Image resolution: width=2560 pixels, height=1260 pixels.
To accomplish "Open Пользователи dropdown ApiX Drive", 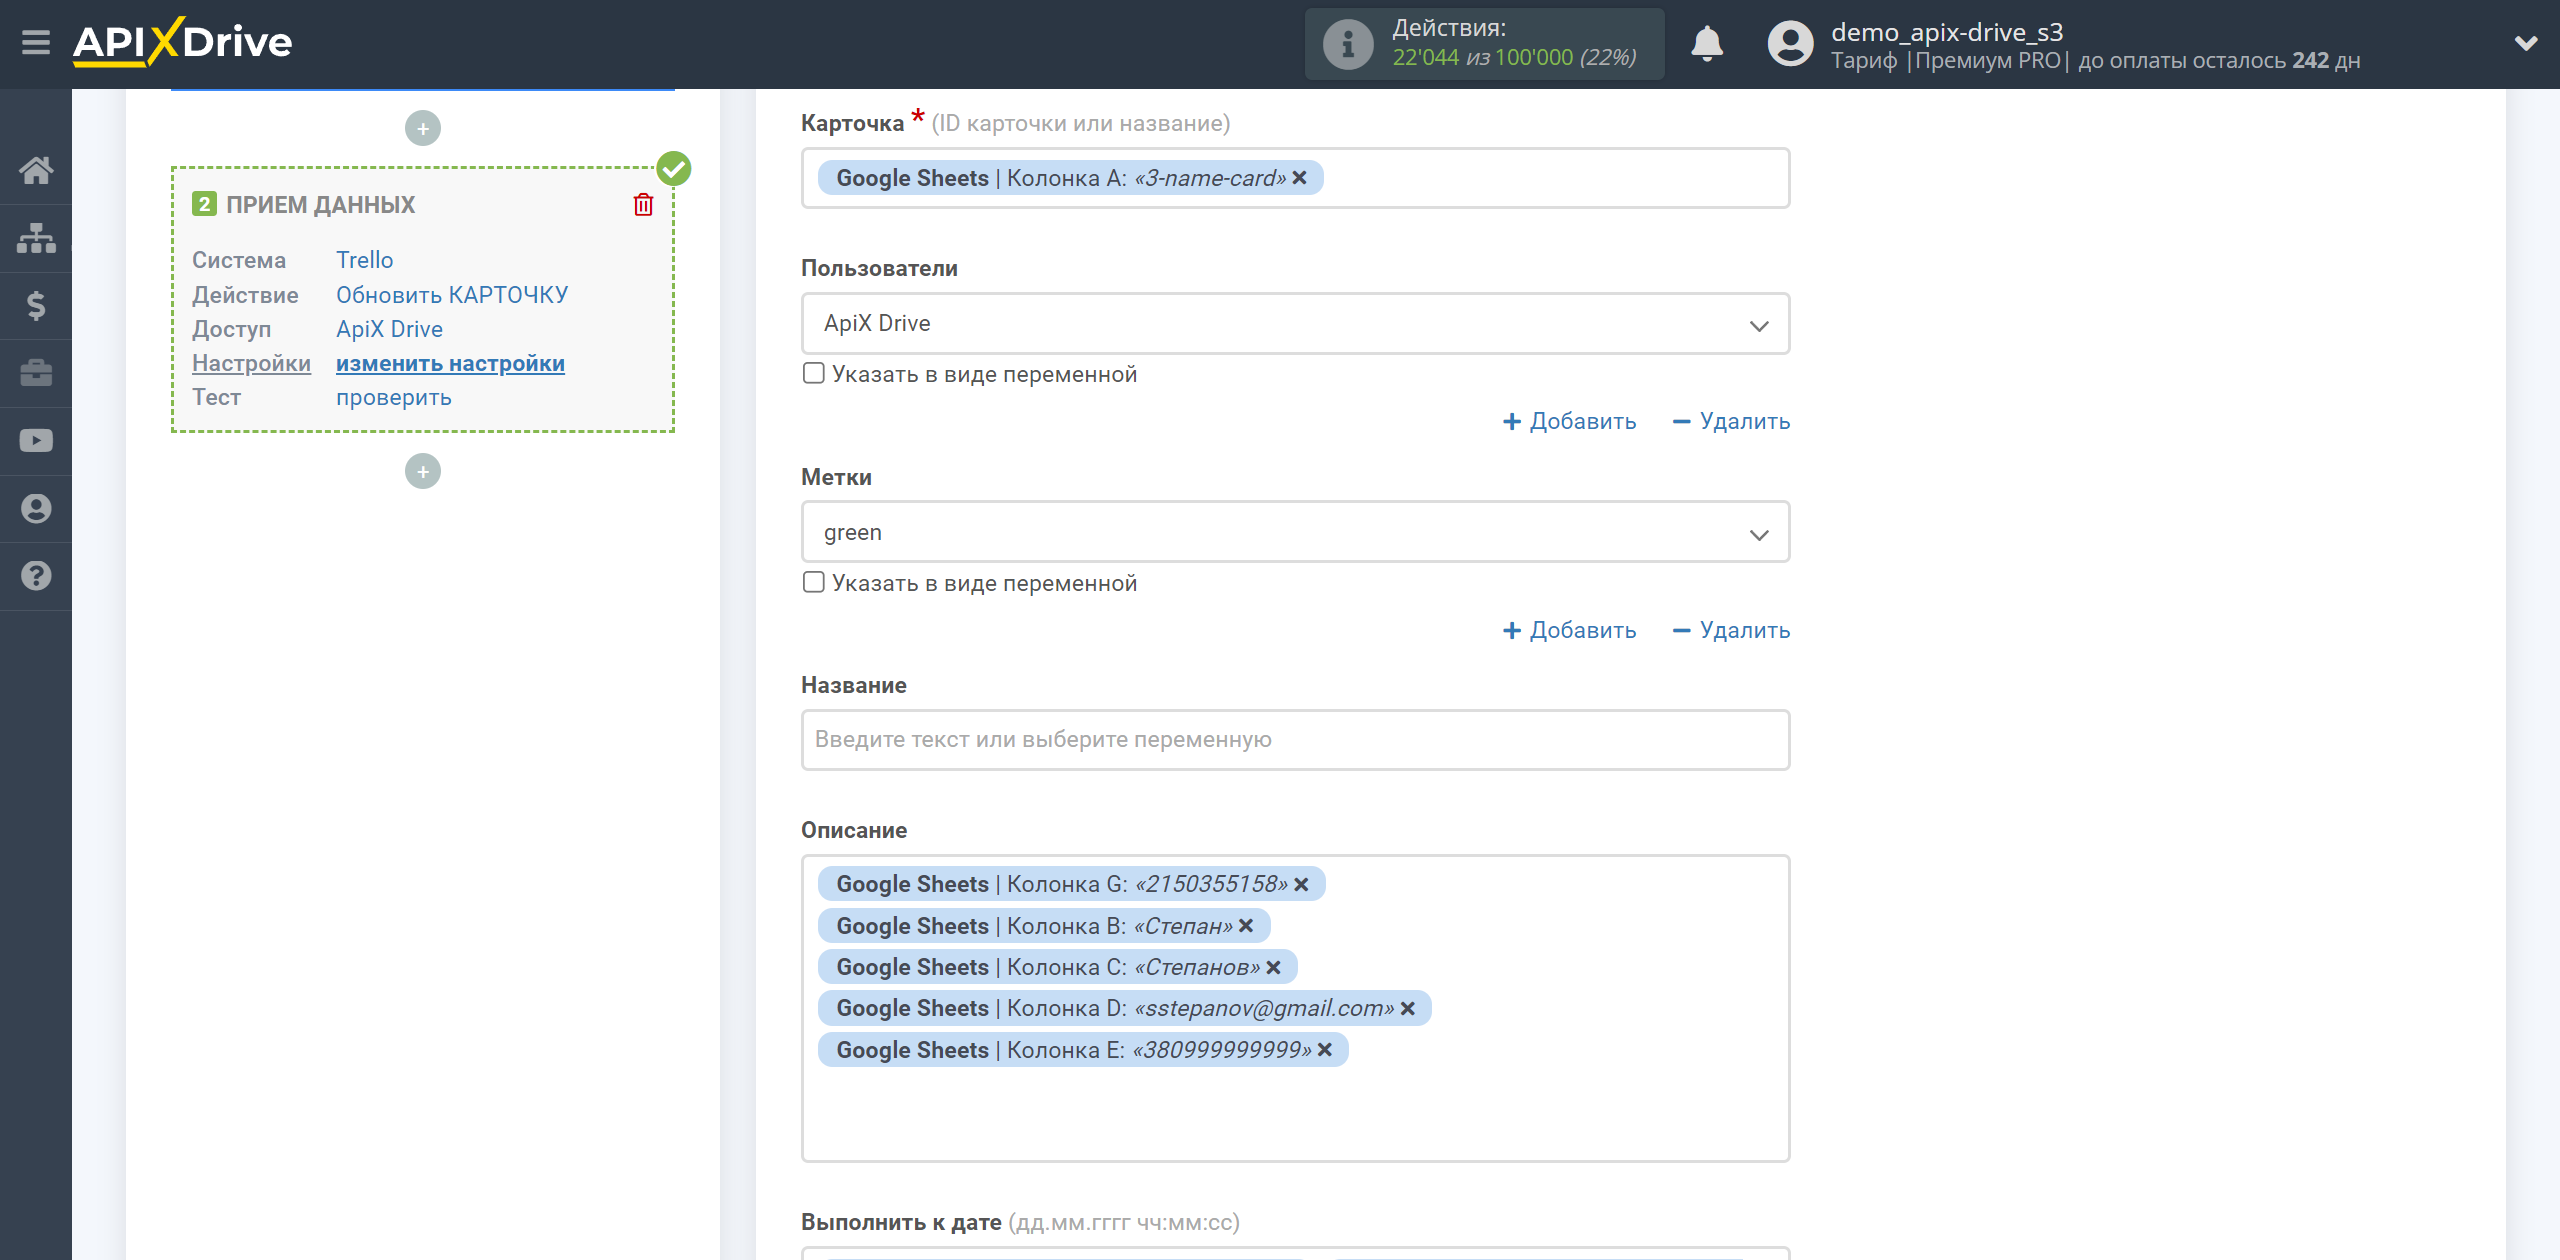I will 1295,324.
